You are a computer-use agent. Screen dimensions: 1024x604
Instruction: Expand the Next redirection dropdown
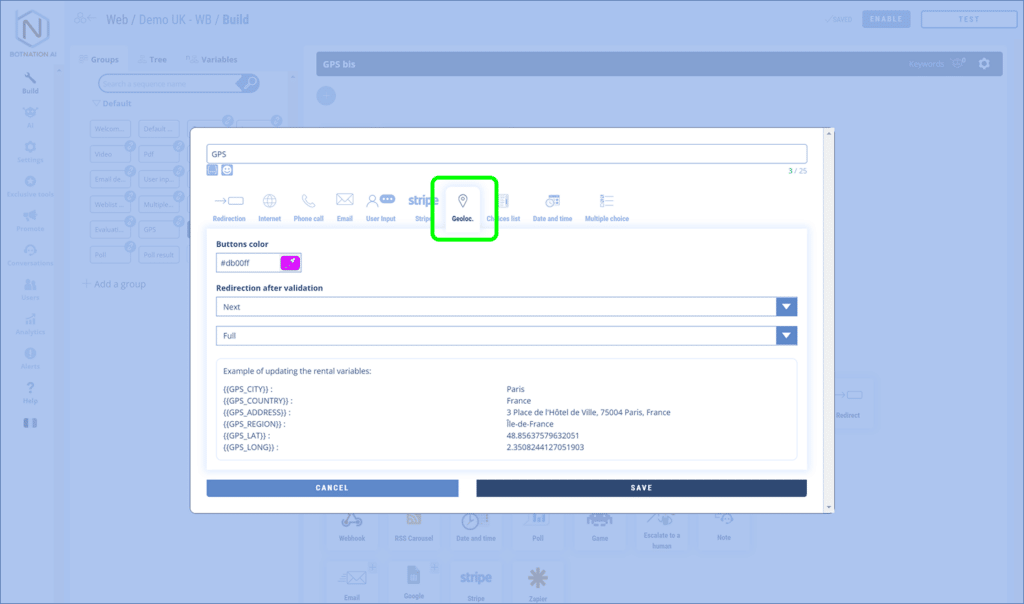tap(786, 307)
